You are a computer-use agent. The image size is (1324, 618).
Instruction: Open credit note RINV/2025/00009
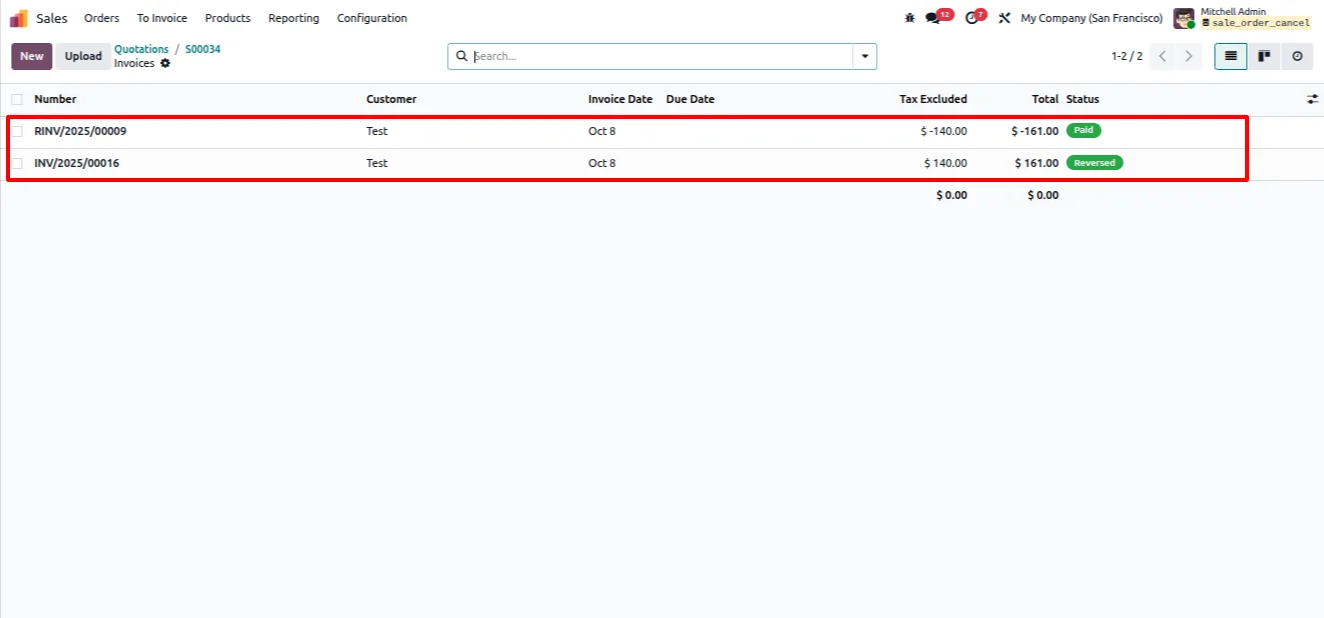pos(80,131)
